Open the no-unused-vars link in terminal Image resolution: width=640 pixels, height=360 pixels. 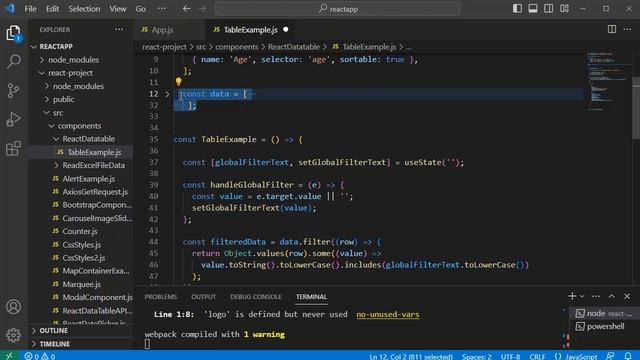point(387,314)
